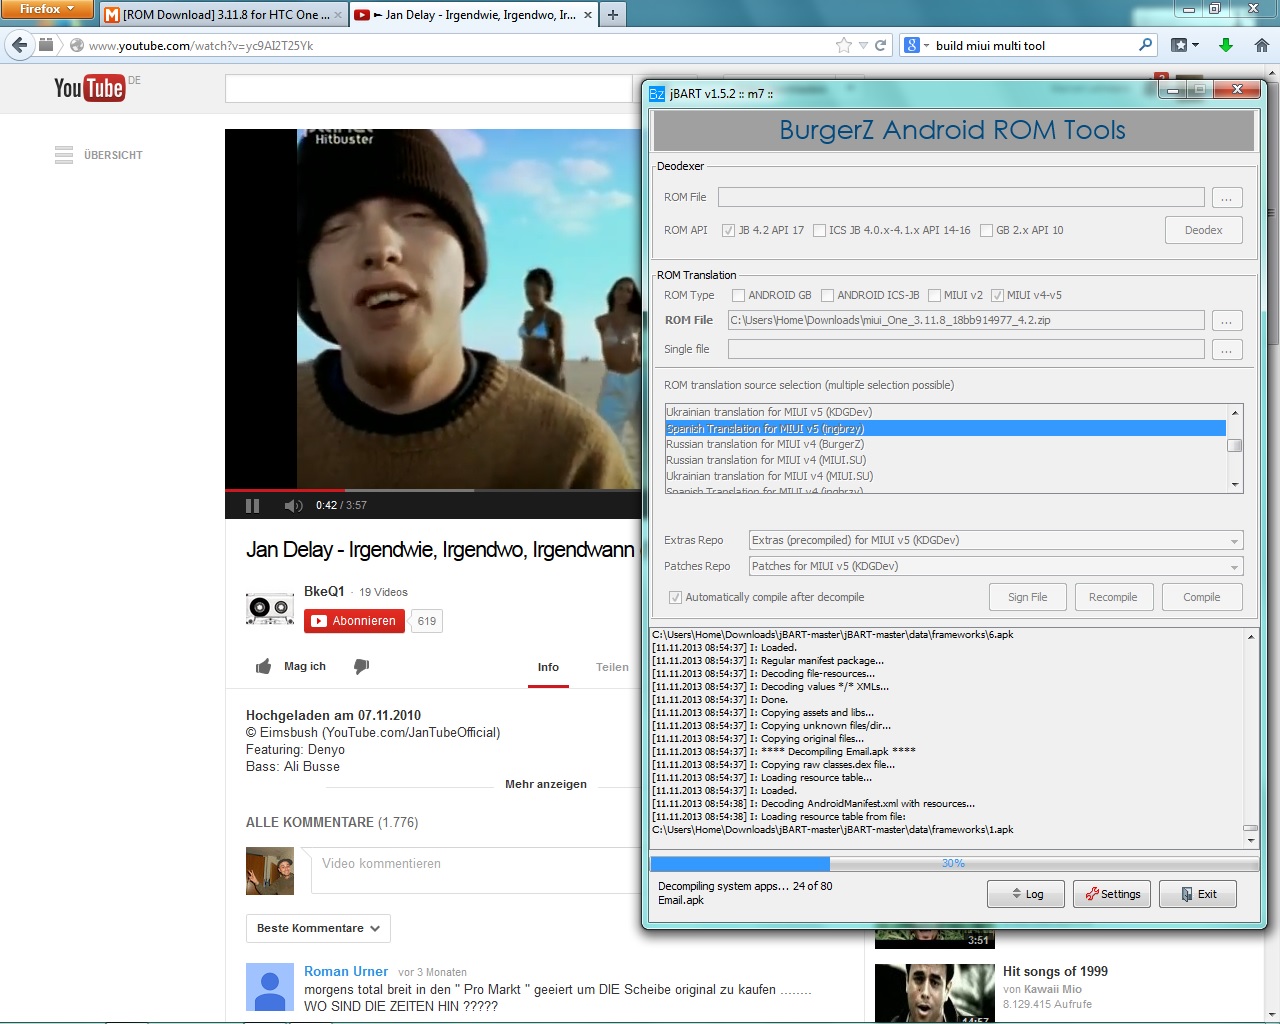Browse for ROM Translation ROM File
This screenshot has height=1024, width=1280.
[x=1227, y=321]
